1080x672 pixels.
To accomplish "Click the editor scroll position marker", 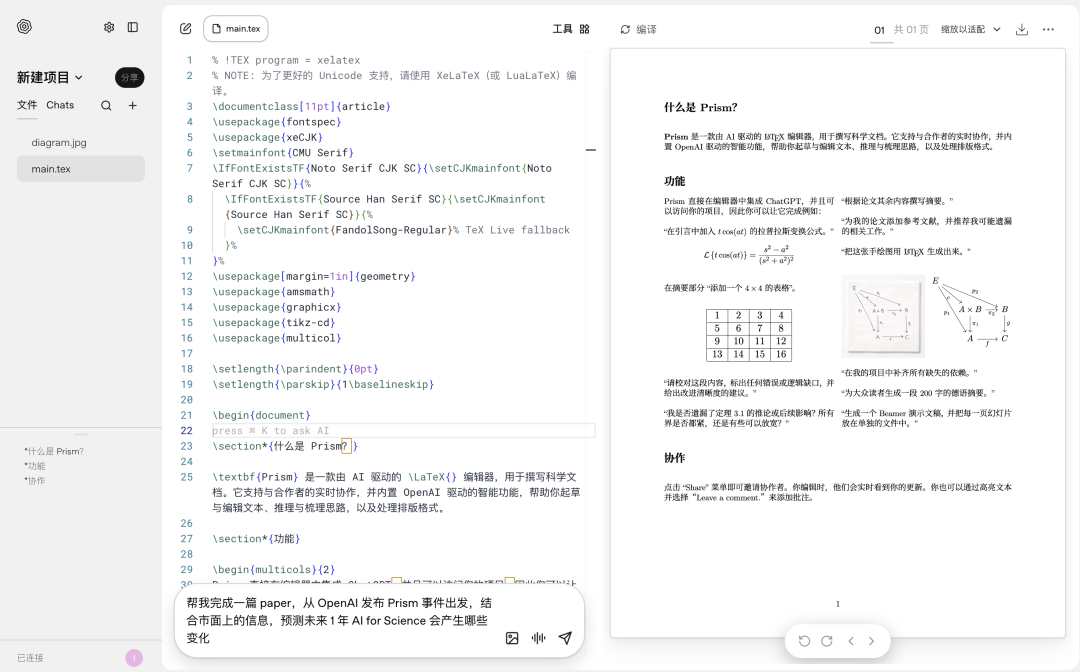I will click(x=591, y=150).
